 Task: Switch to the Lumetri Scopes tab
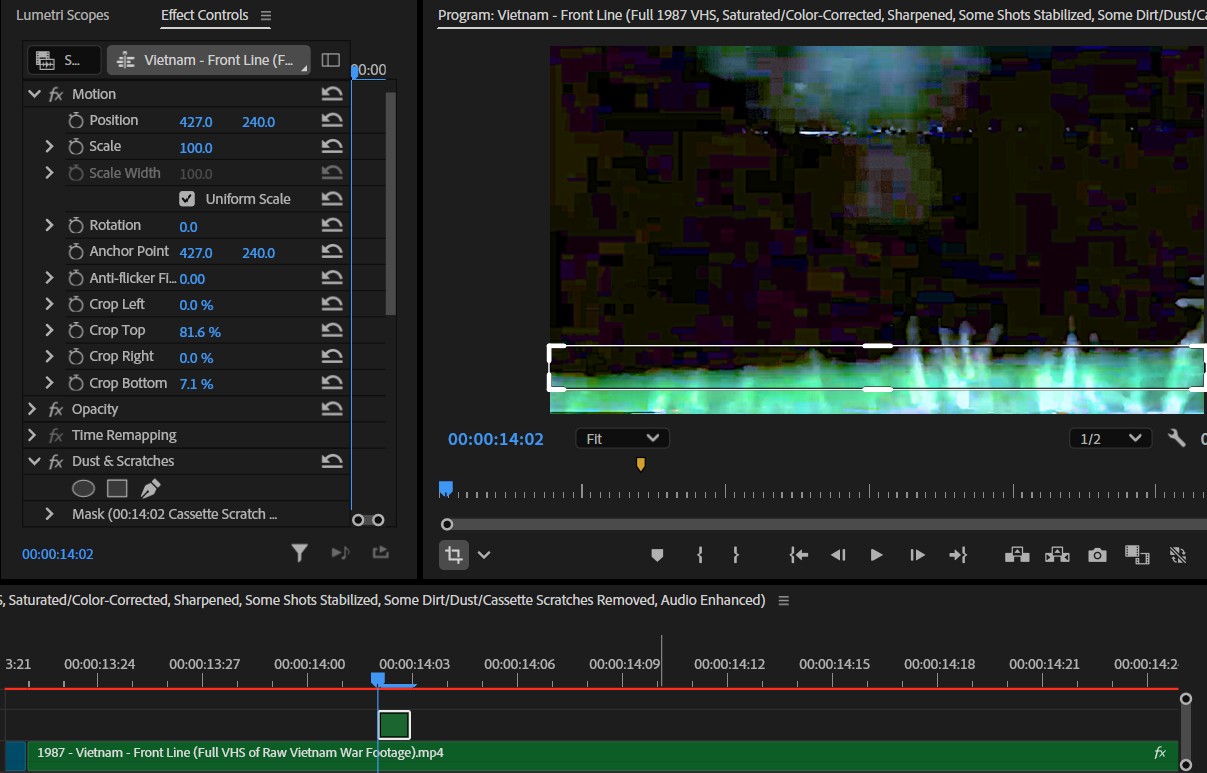pyautogui.click(x=63, y=16)
